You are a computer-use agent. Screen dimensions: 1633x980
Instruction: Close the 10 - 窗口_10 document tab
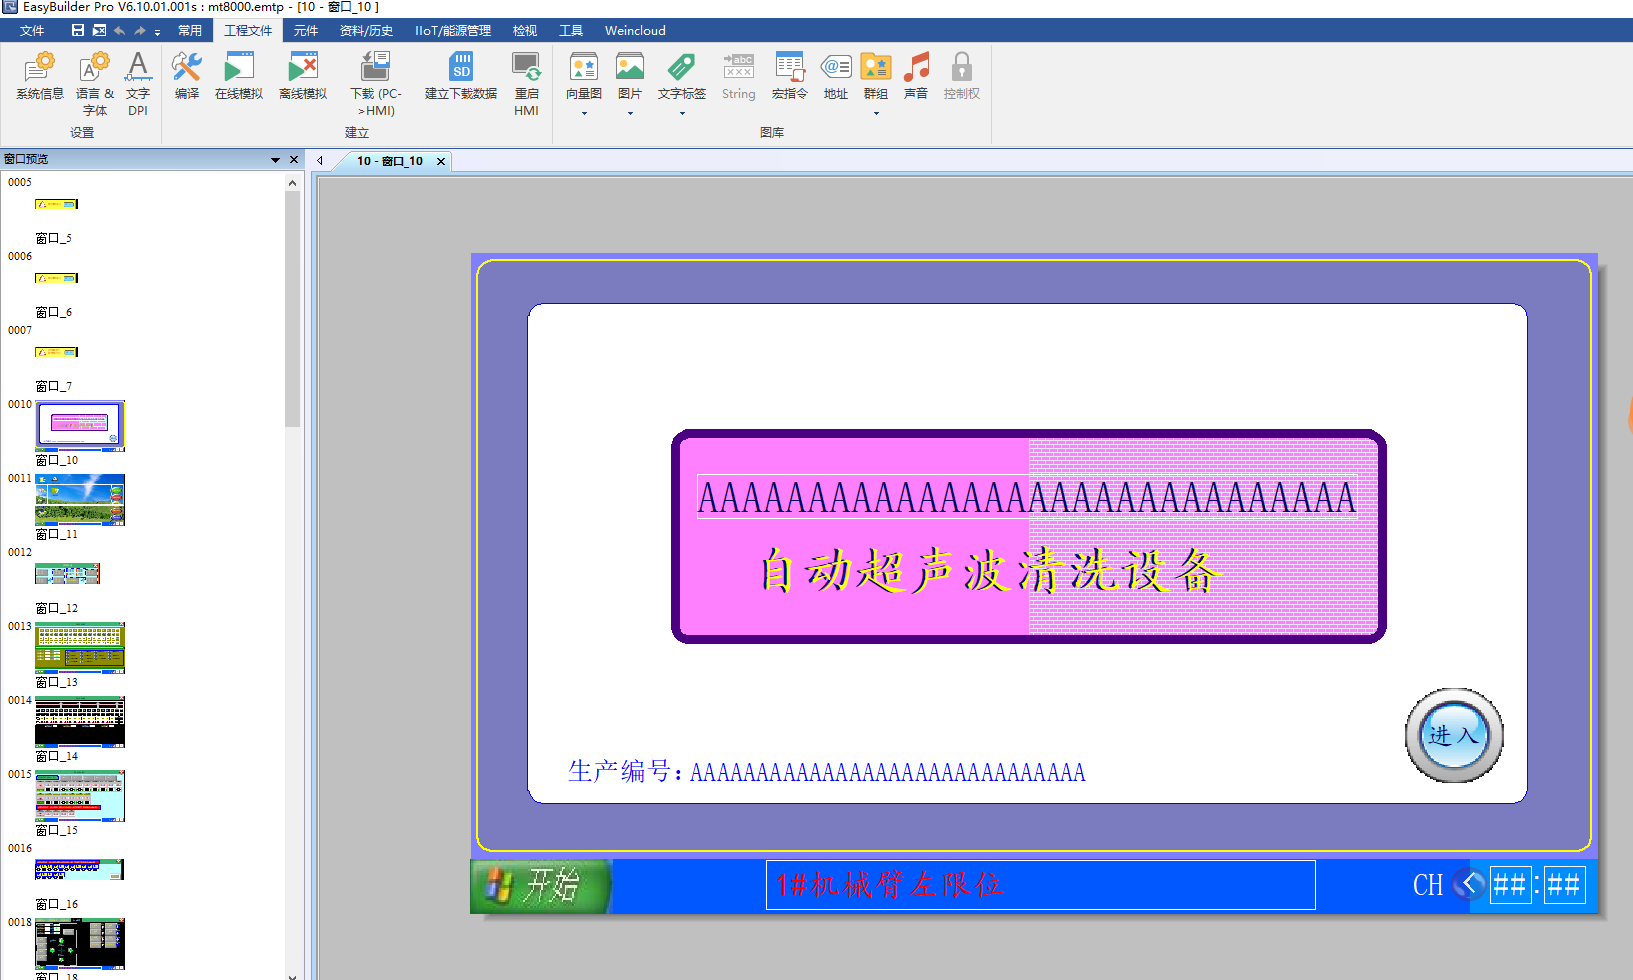441,161
